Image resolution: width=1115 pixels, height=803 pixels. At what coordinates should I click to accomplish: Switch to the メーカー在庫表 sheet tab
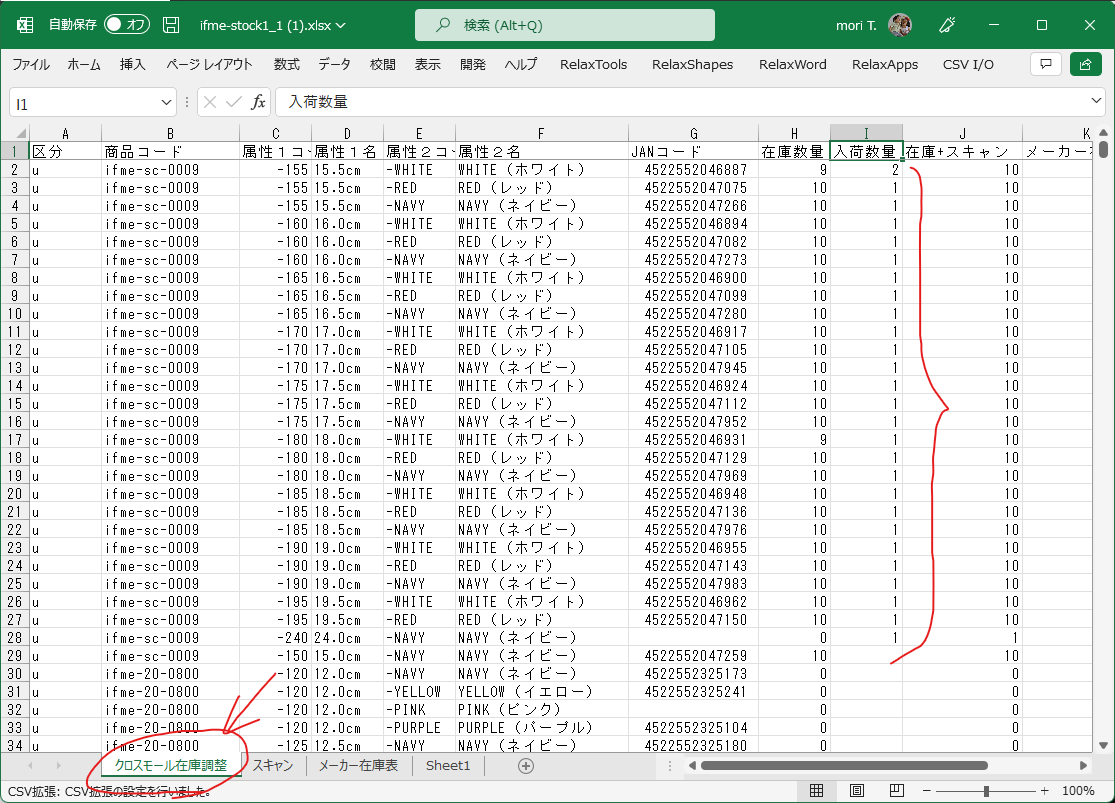[358, 766]
